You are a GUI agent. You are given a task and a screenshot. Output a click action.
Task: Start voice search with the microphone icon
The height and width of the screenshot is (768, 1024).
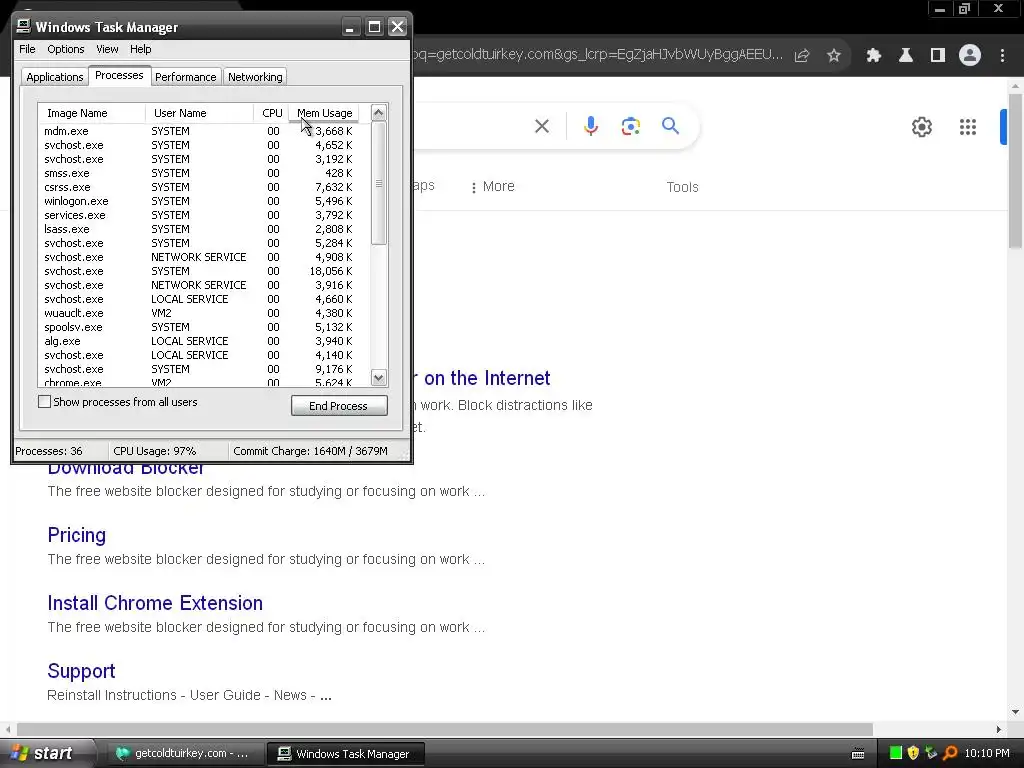pyautogui.click(x=591, y=126)
